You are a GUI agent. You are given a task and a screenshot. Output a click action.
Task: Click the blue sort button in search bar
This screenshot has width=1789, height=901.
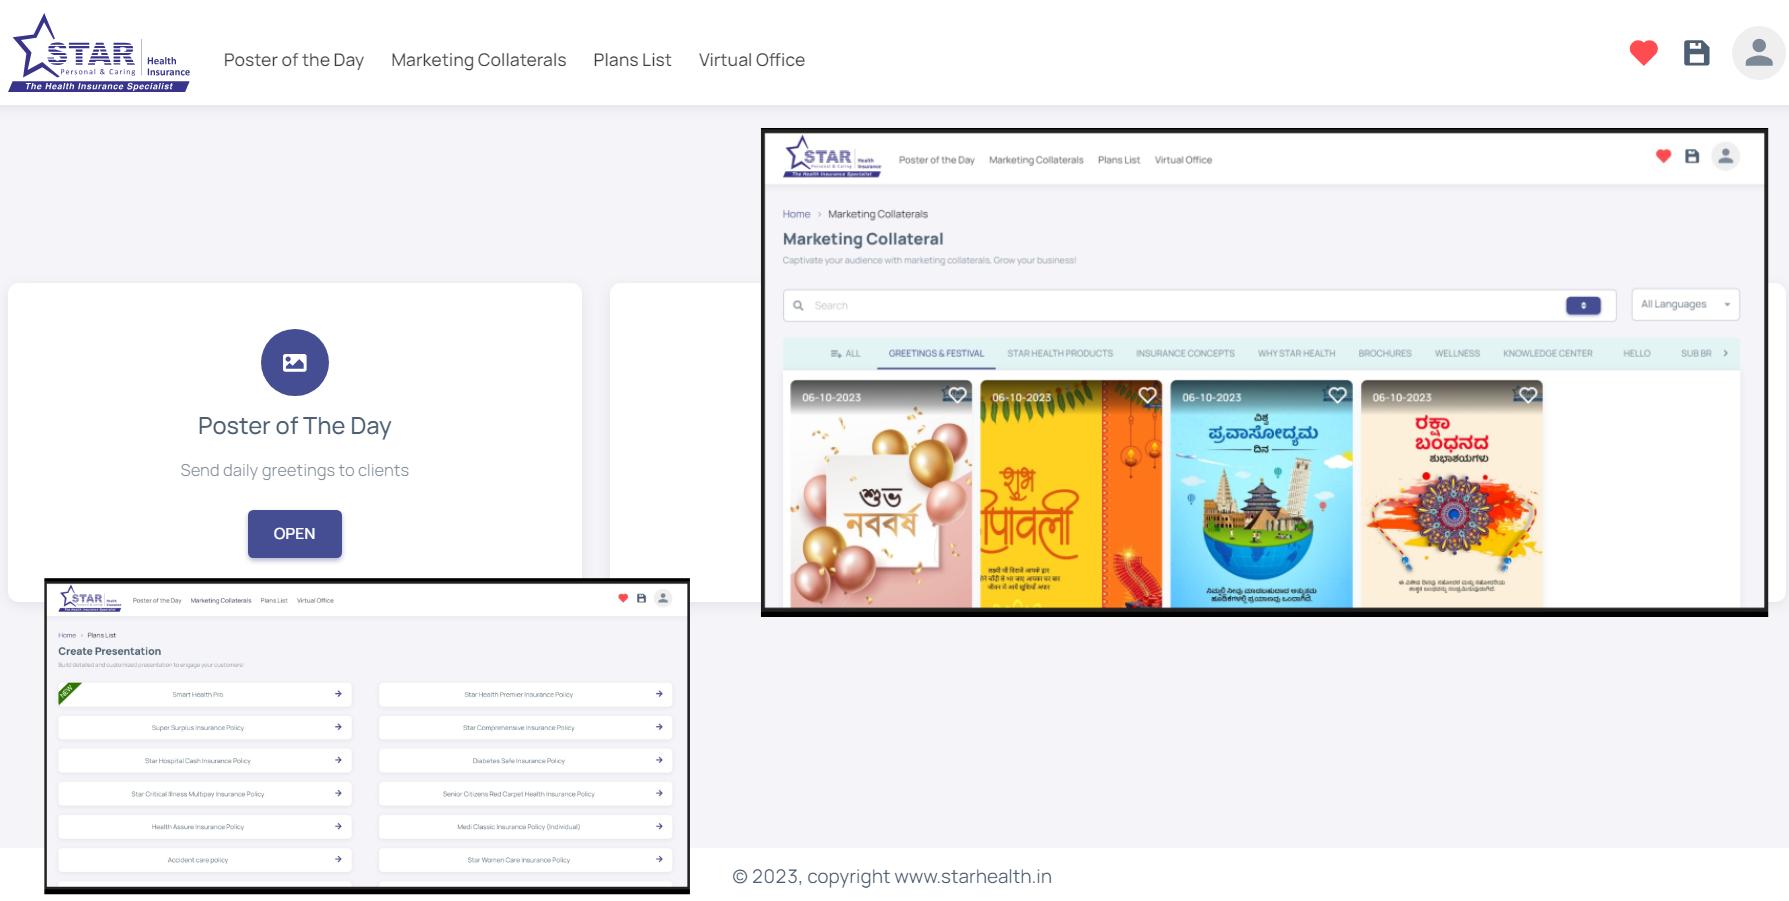1583,306
